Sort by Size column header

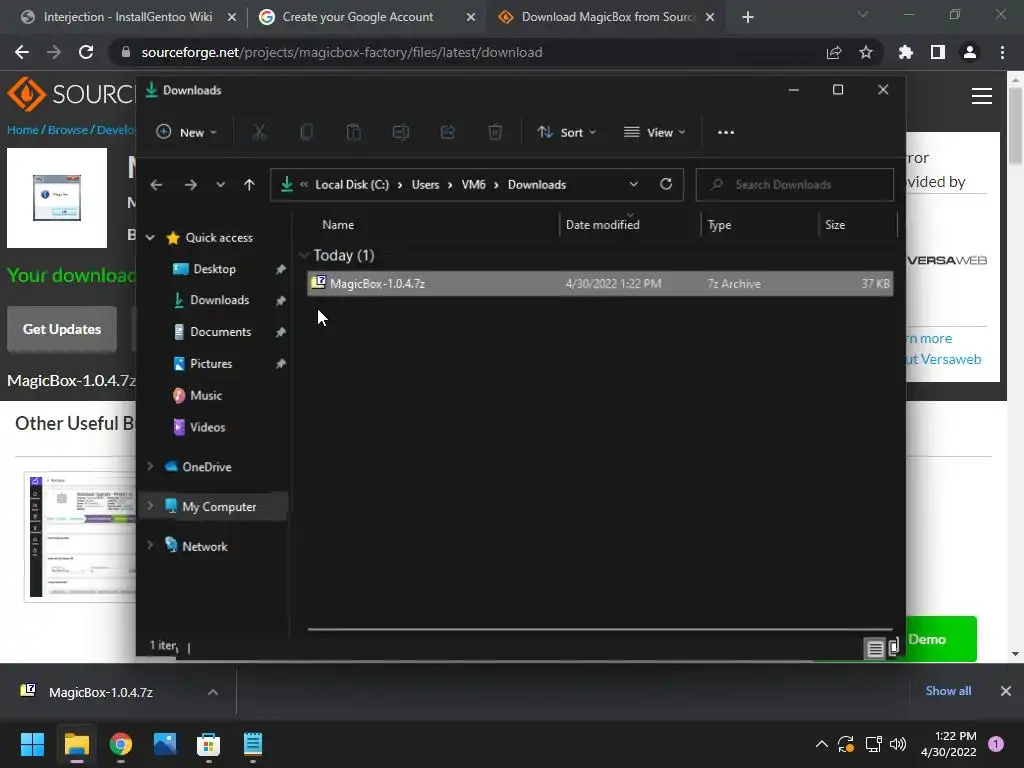[835, 225]
